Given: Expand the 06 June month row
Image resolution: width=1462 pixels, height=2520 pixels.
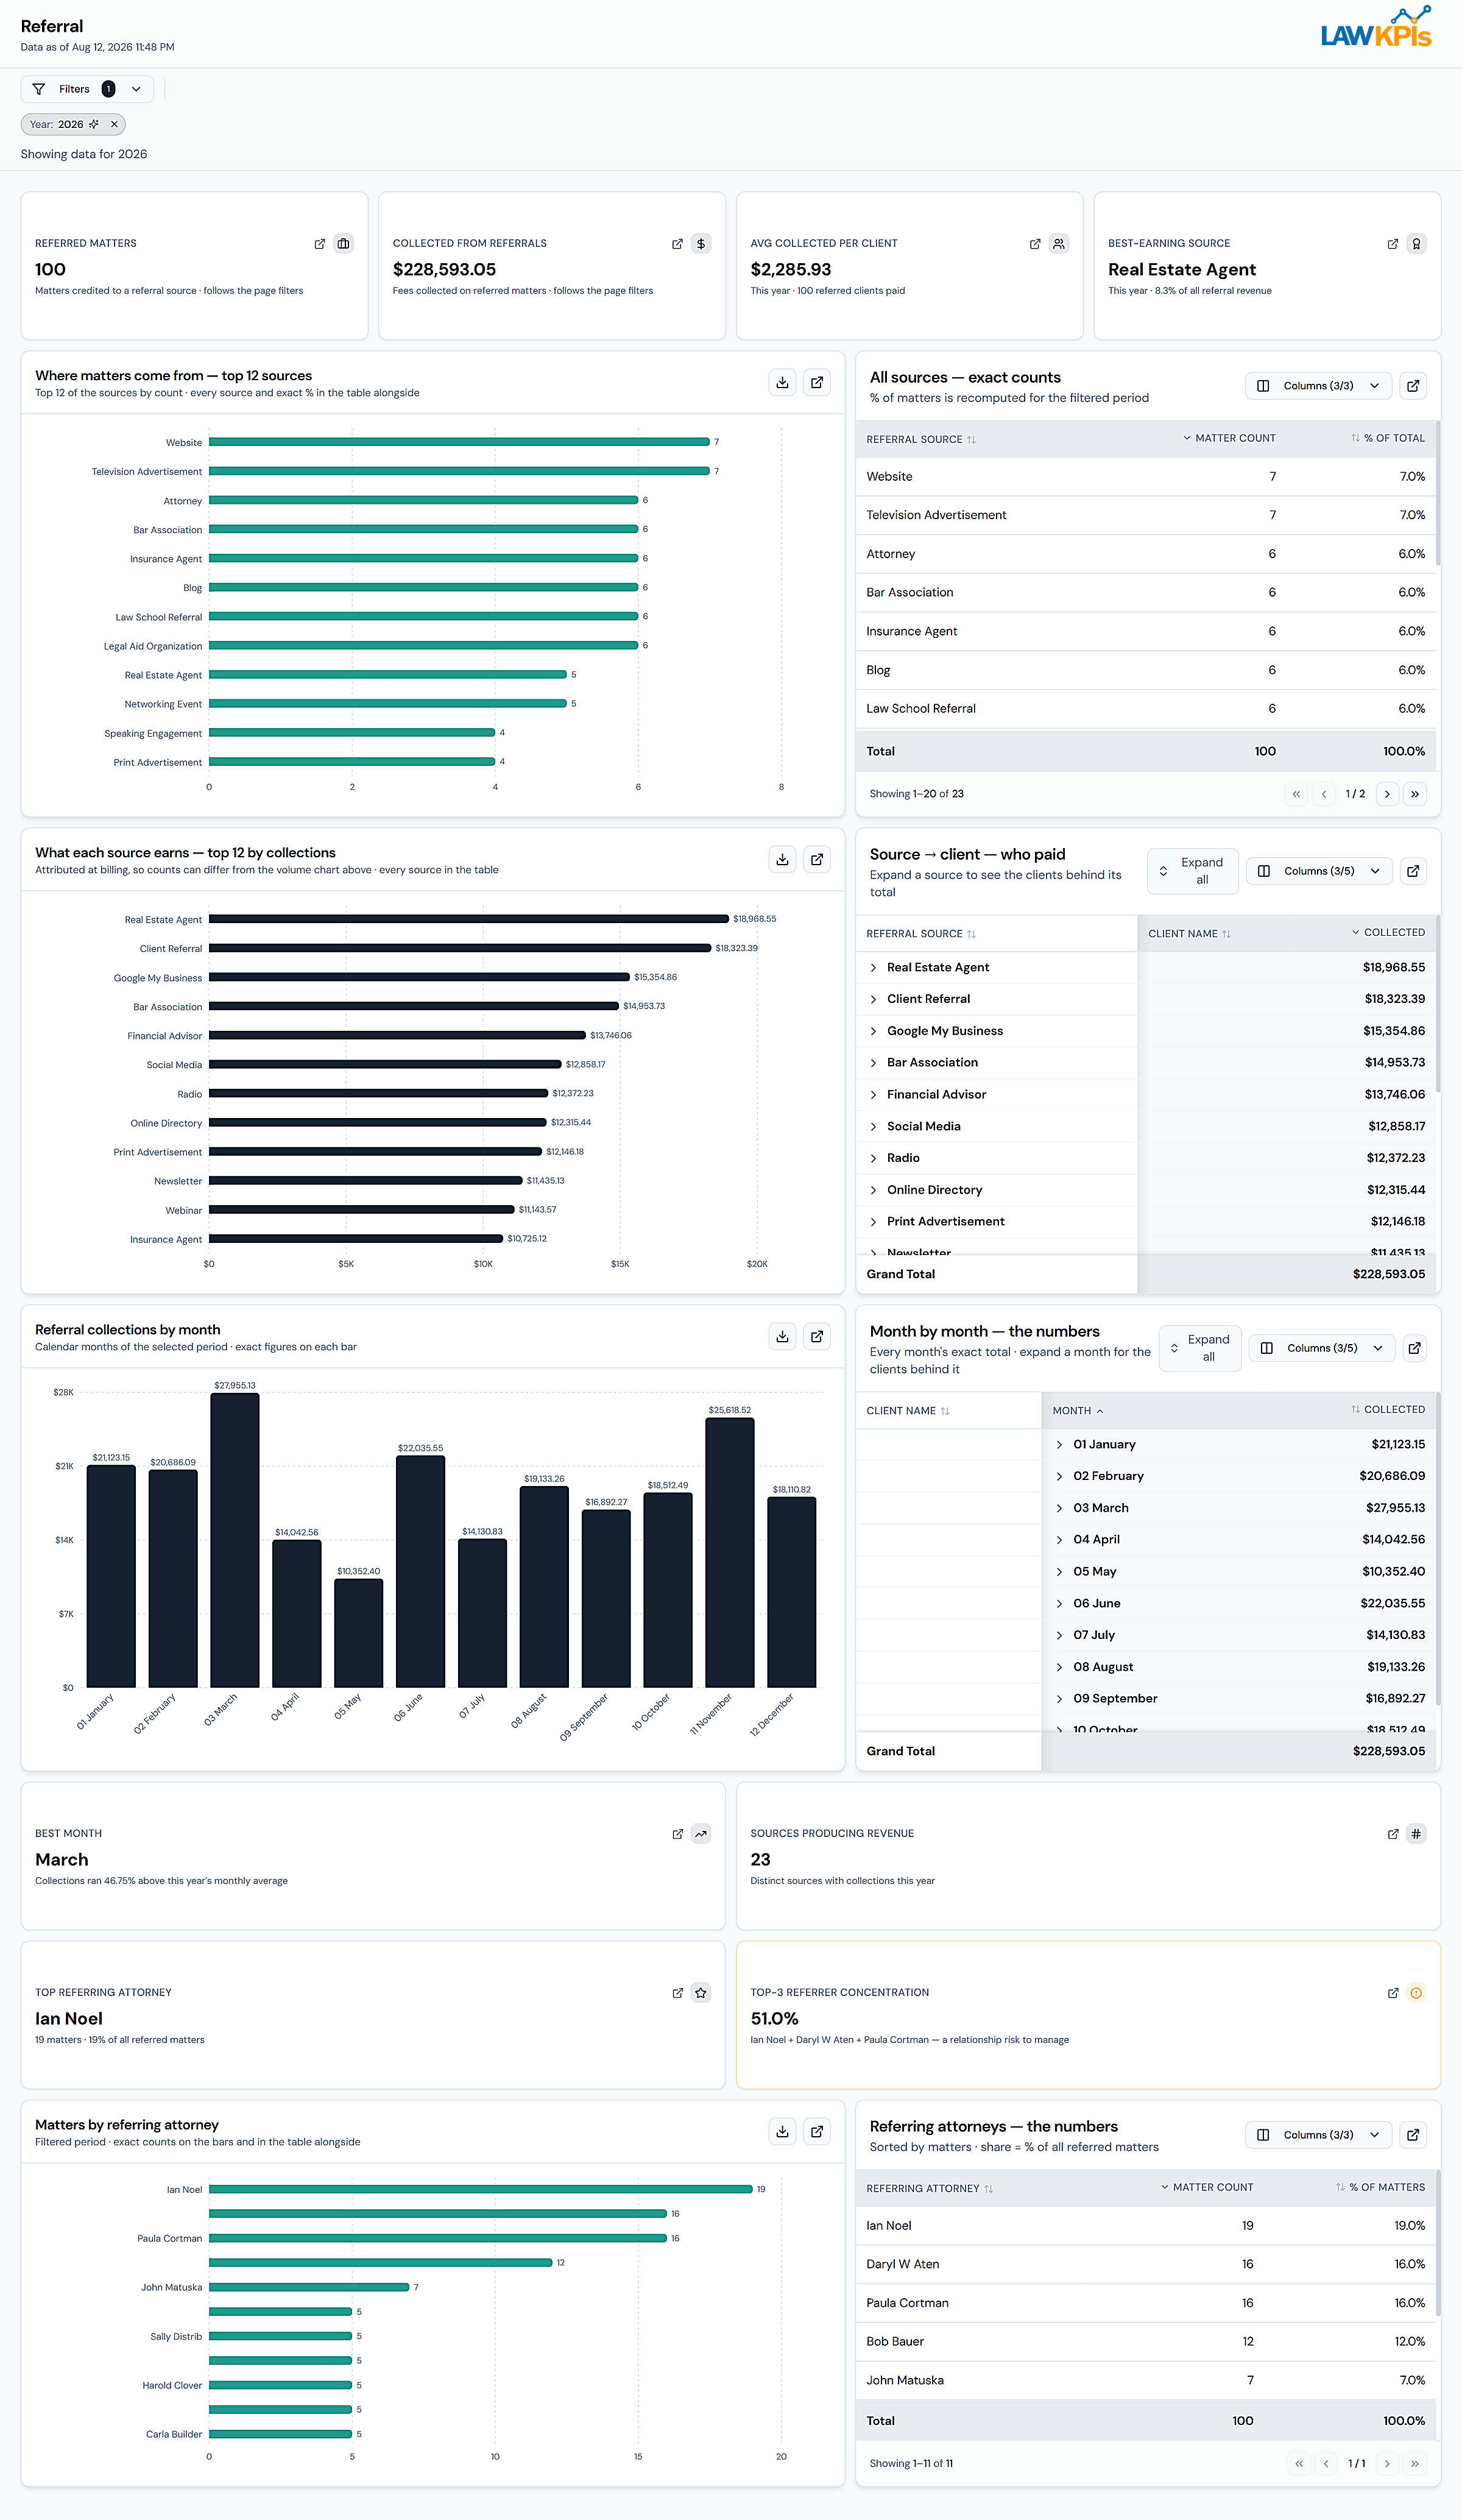Looking at the screenshot, I should click(x=1059, y=1604).
